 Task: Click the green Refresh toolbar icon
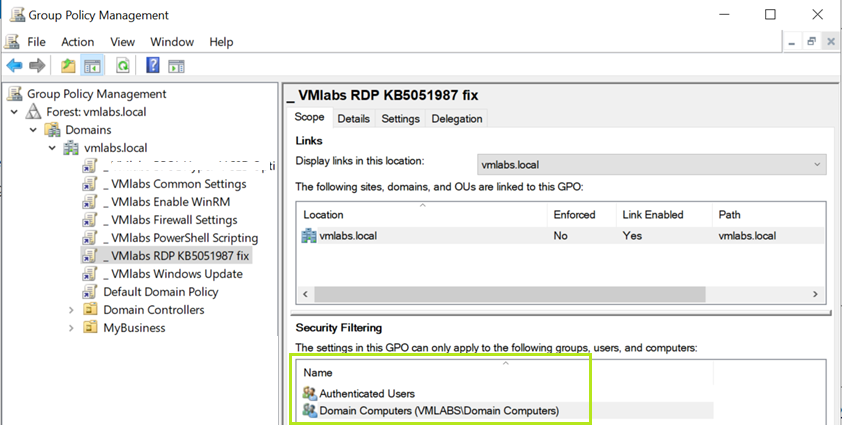pos(122,66)
